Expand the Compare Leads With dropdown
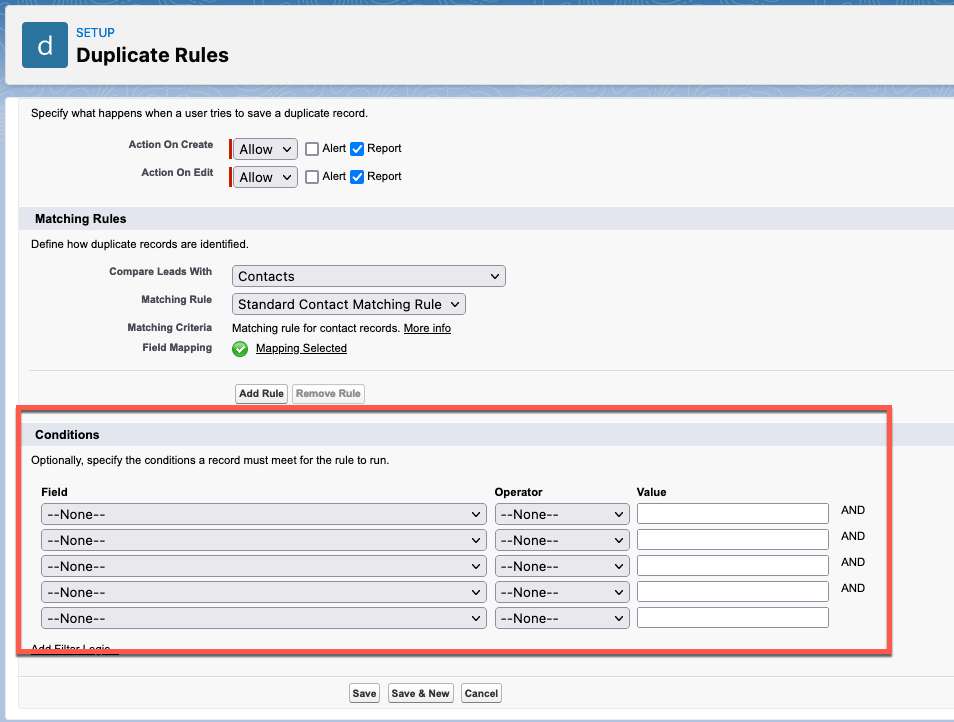The image size is (954, 722). tap(369, 276)
